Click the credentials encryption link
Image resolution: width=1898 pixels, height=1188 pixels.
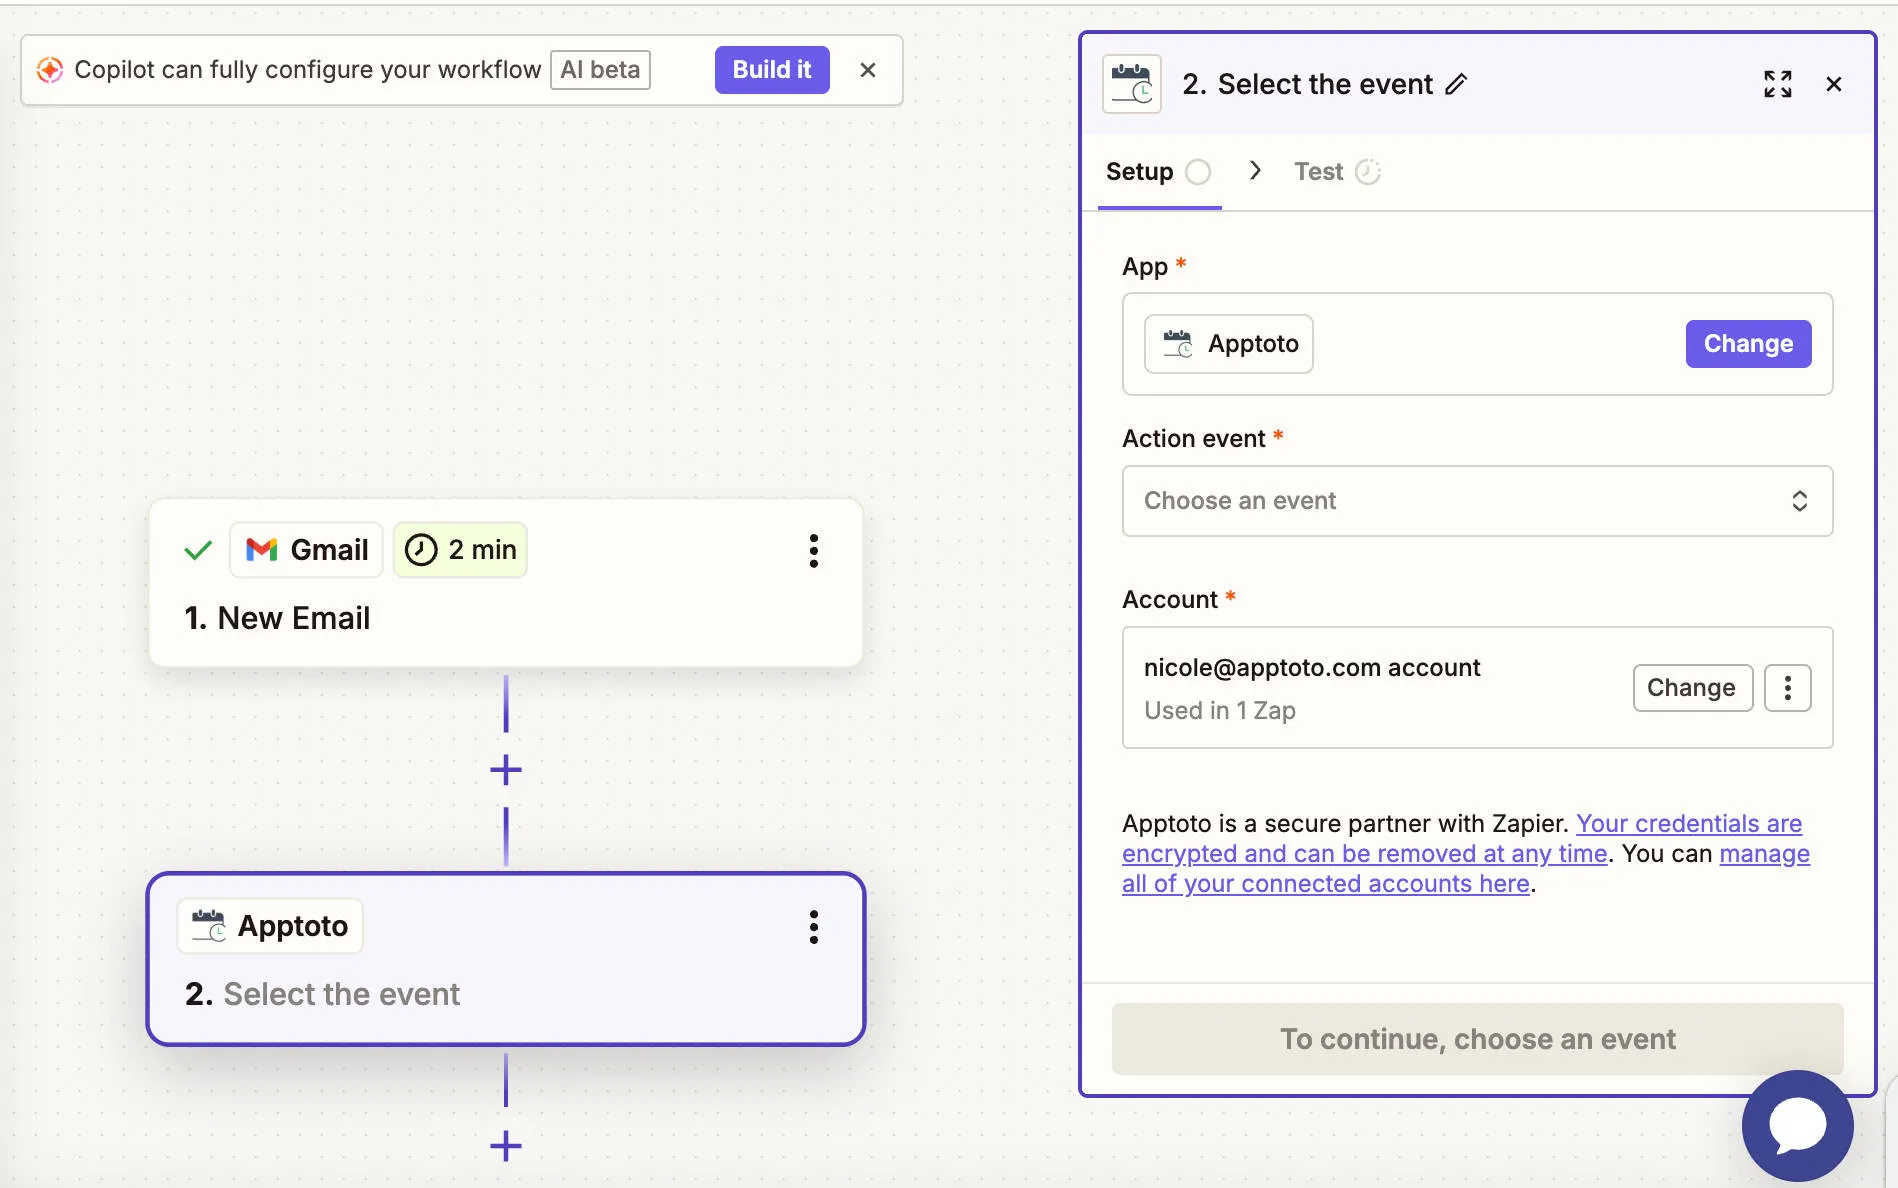pyautogui.click(x=1688, y=823)
